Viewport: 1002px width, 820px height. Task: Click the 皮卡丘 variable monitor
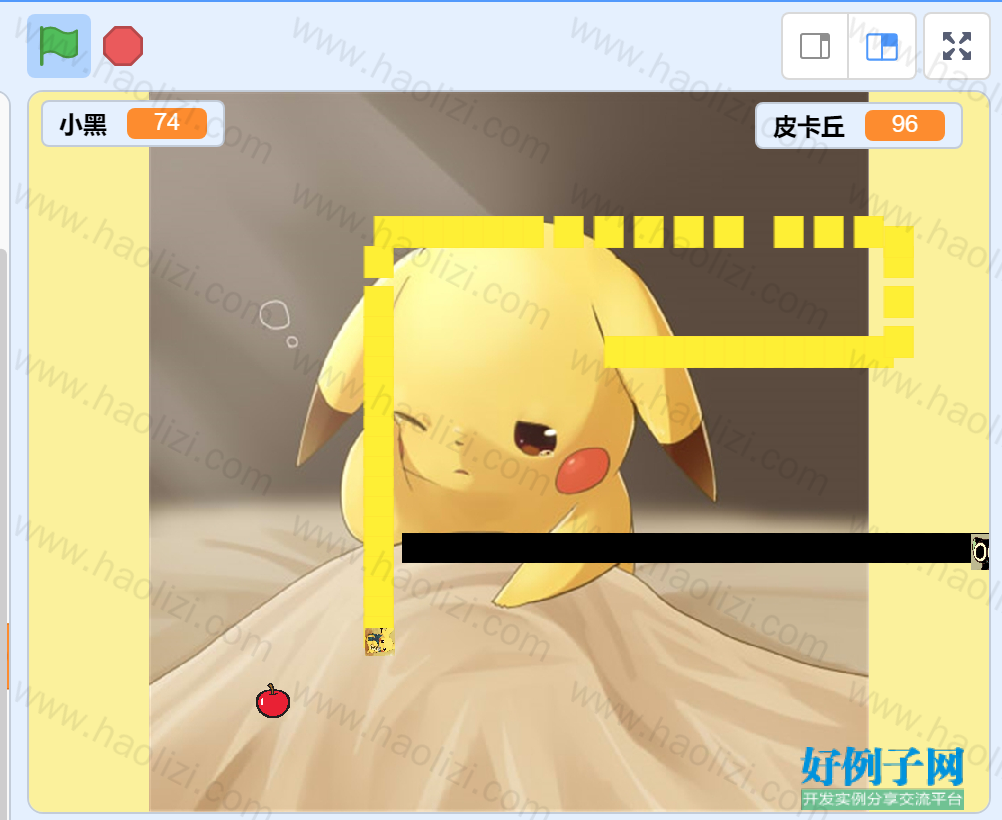[858, 125]
